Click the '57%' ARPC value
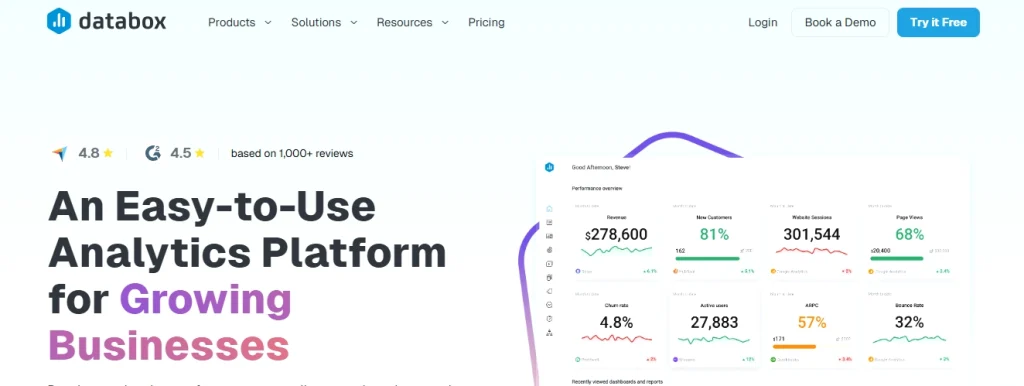 click(812, 322)
